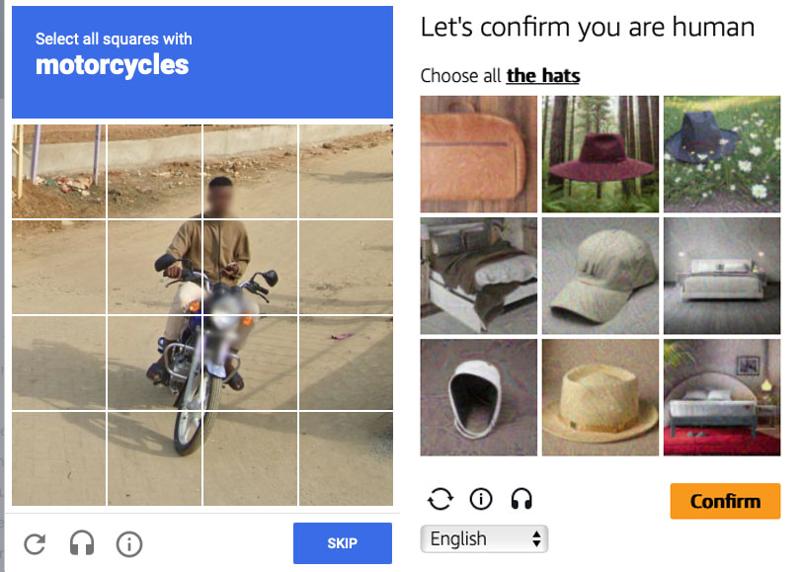Pick the bedroom with red carpet image
This screenshot has height=572, width=800.
[722, 397]
